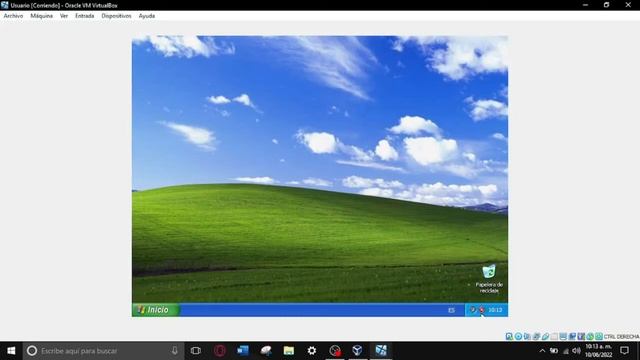Click the Inicio start button in Windows XP

click(x=155, y=310)
